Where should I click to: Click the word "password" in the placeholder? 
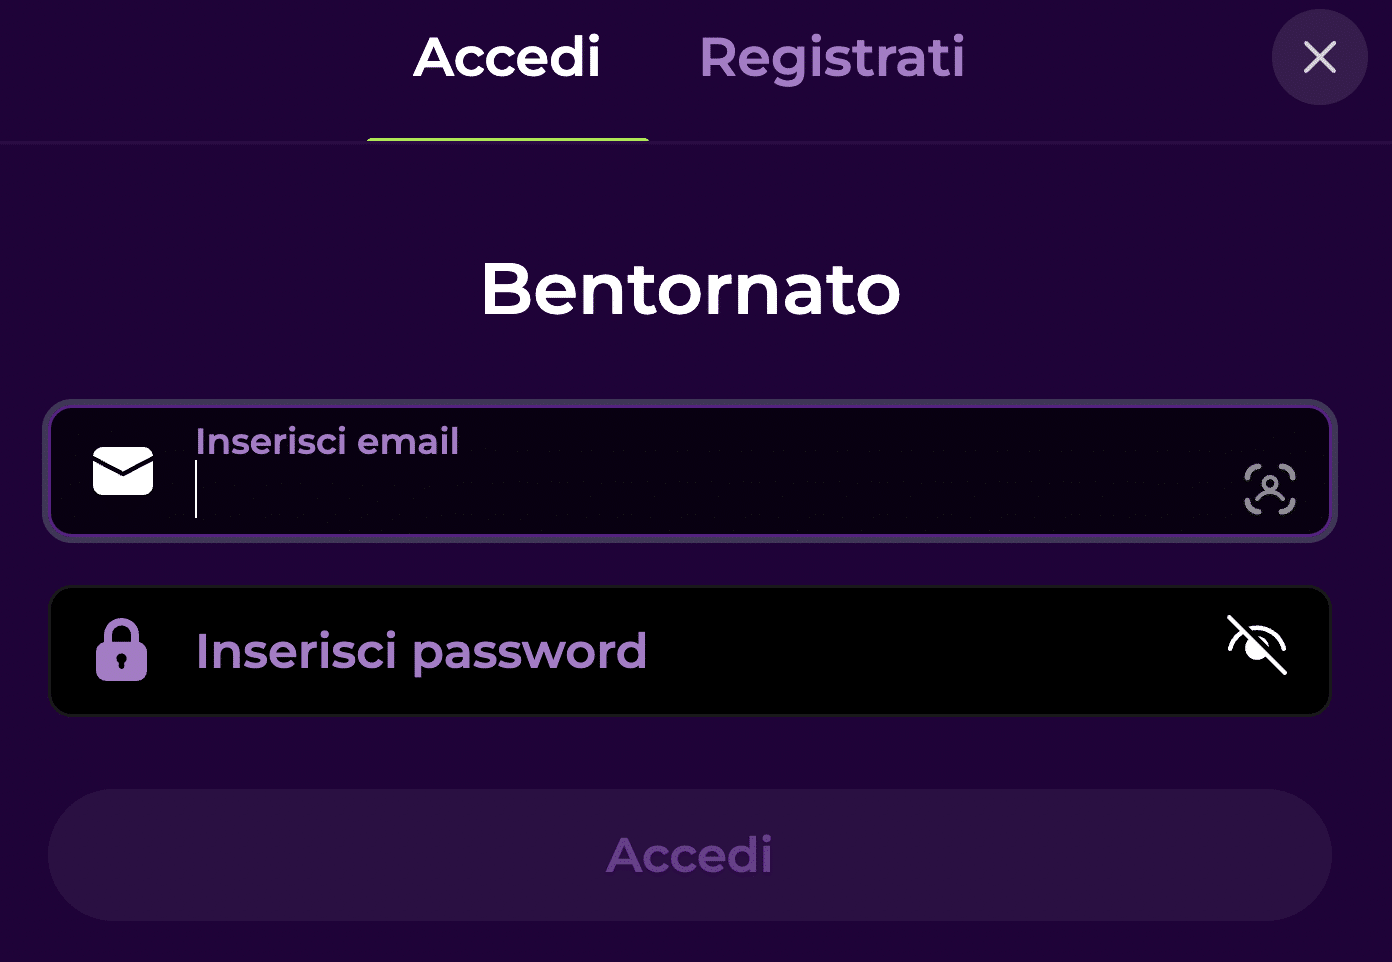(x=529, y=653)
